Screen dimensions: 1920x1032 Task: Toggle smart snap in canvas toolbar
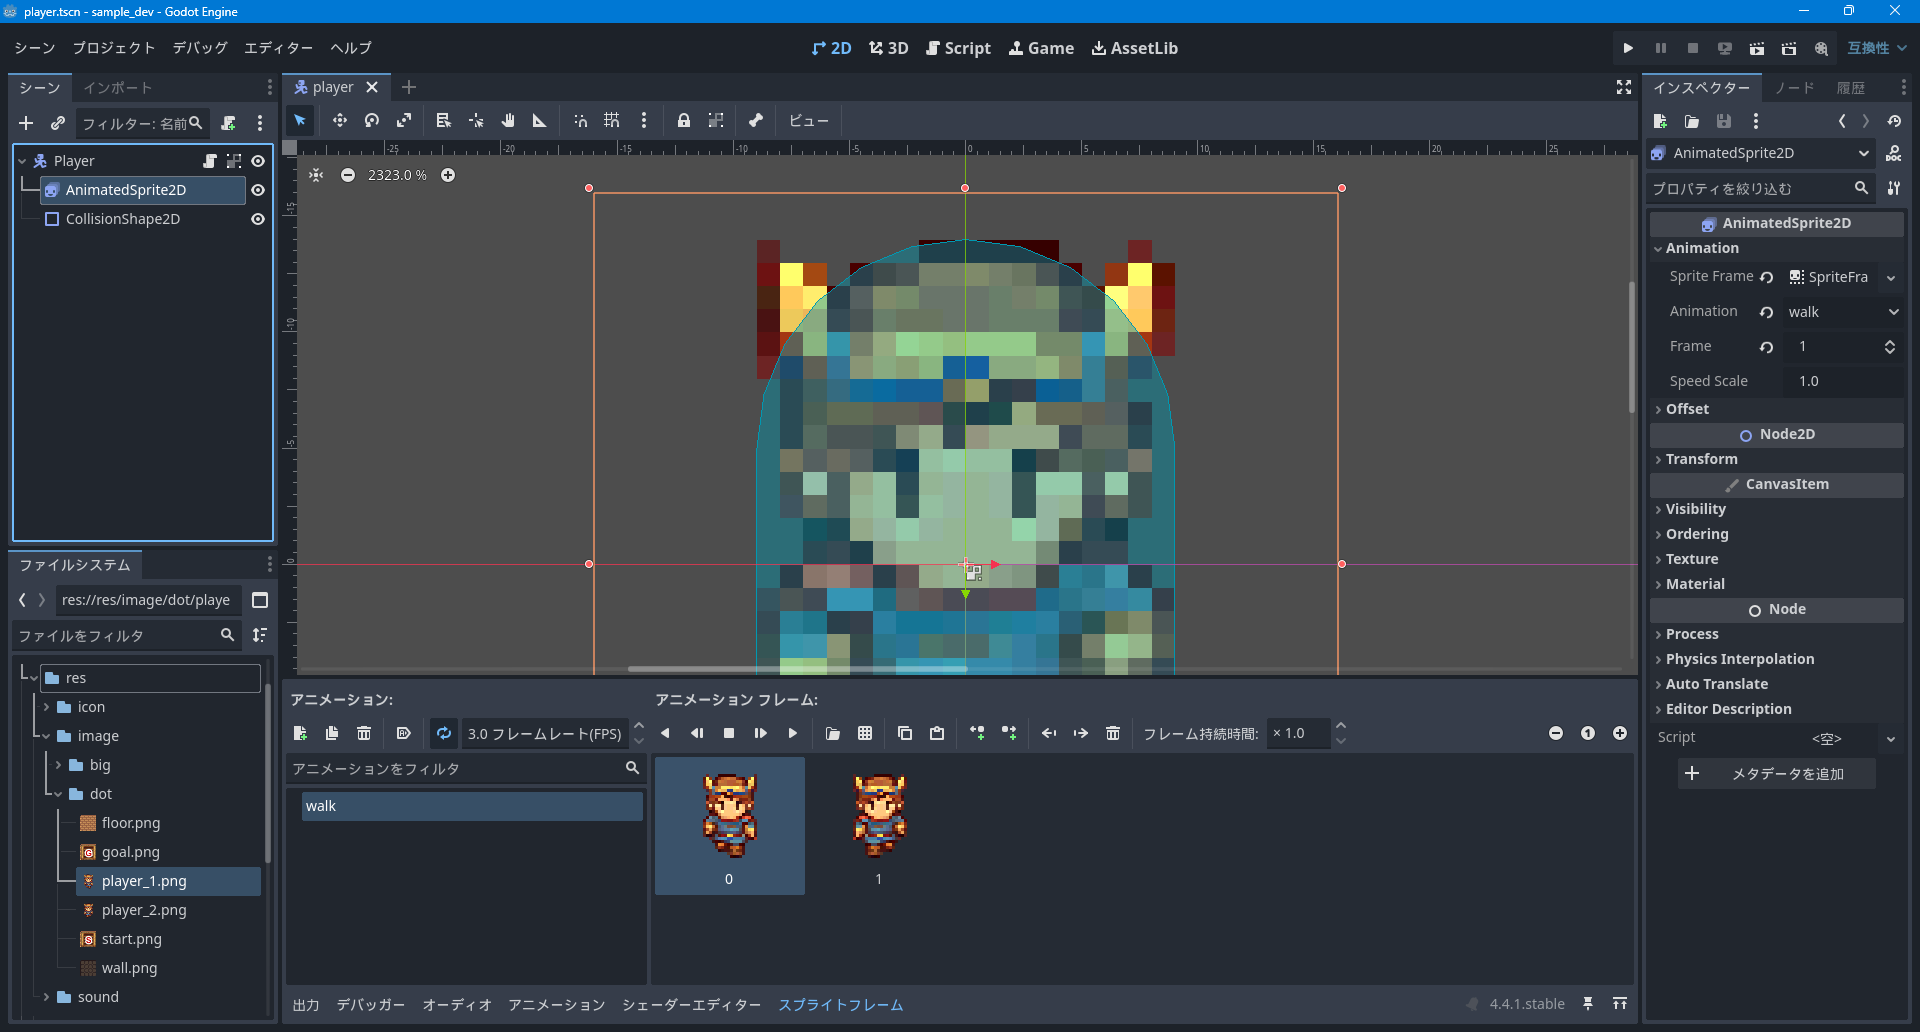point(580,121)
